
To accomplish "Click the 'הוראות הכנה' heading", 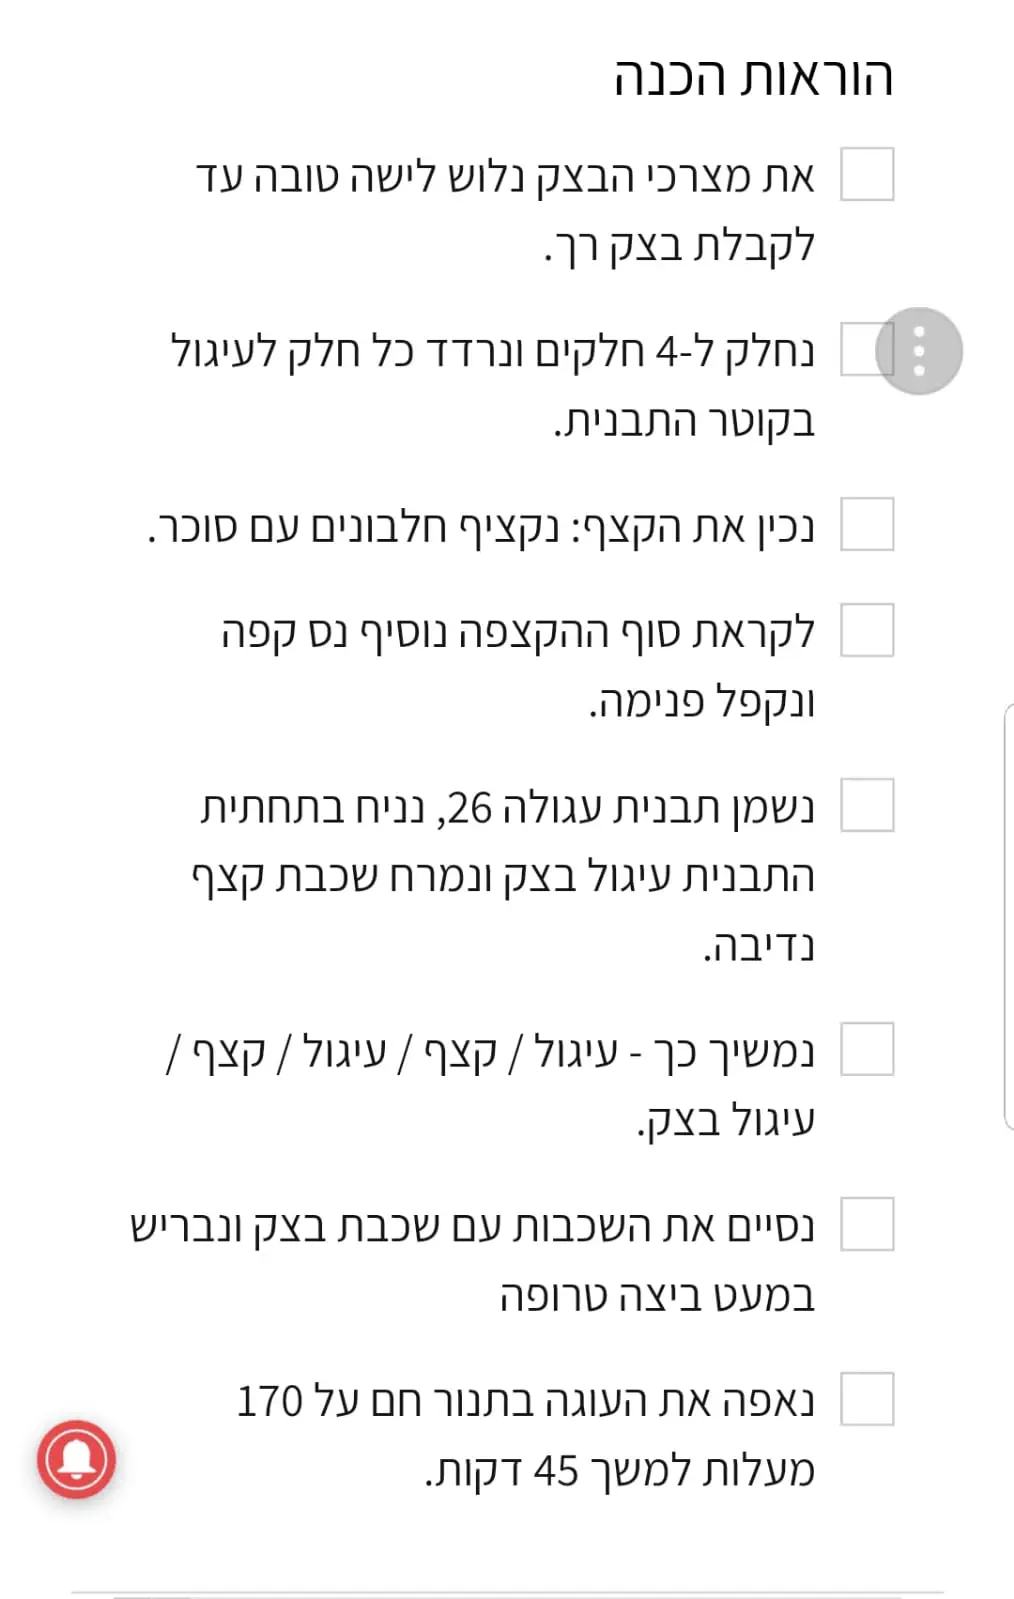I will 752,78.
